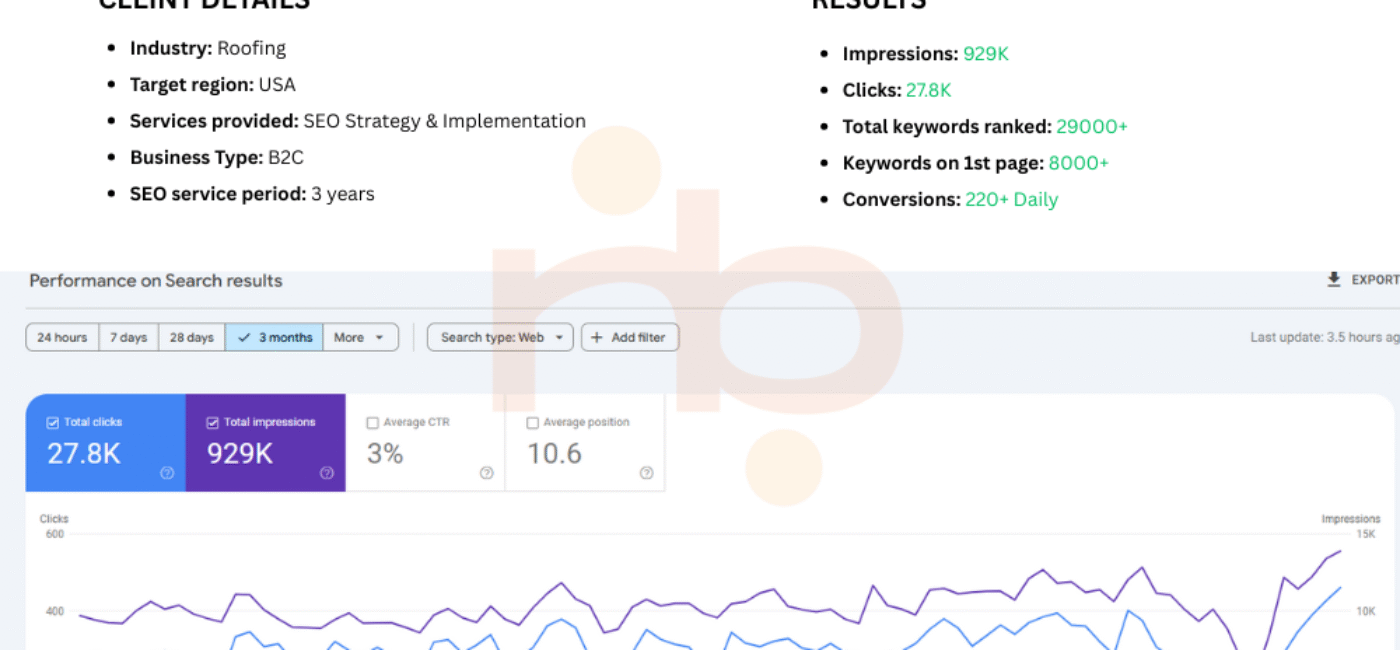Open help icon on Average CTR card

[x=487, y=473]
